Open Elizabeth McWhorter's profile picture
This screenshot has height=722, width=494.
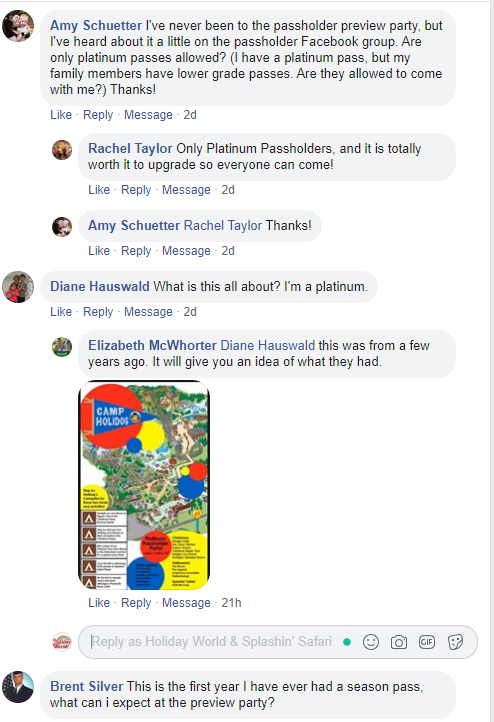pos(62,347)
